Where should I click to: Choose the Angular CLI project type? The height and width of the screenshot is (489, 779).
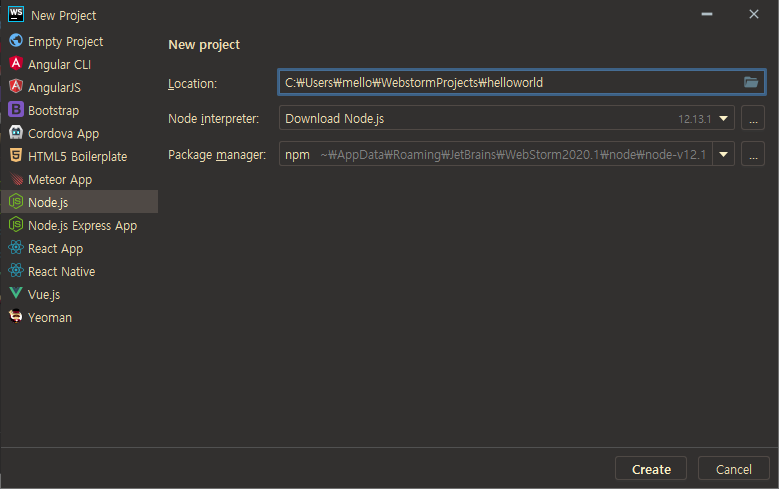(79, 64)
